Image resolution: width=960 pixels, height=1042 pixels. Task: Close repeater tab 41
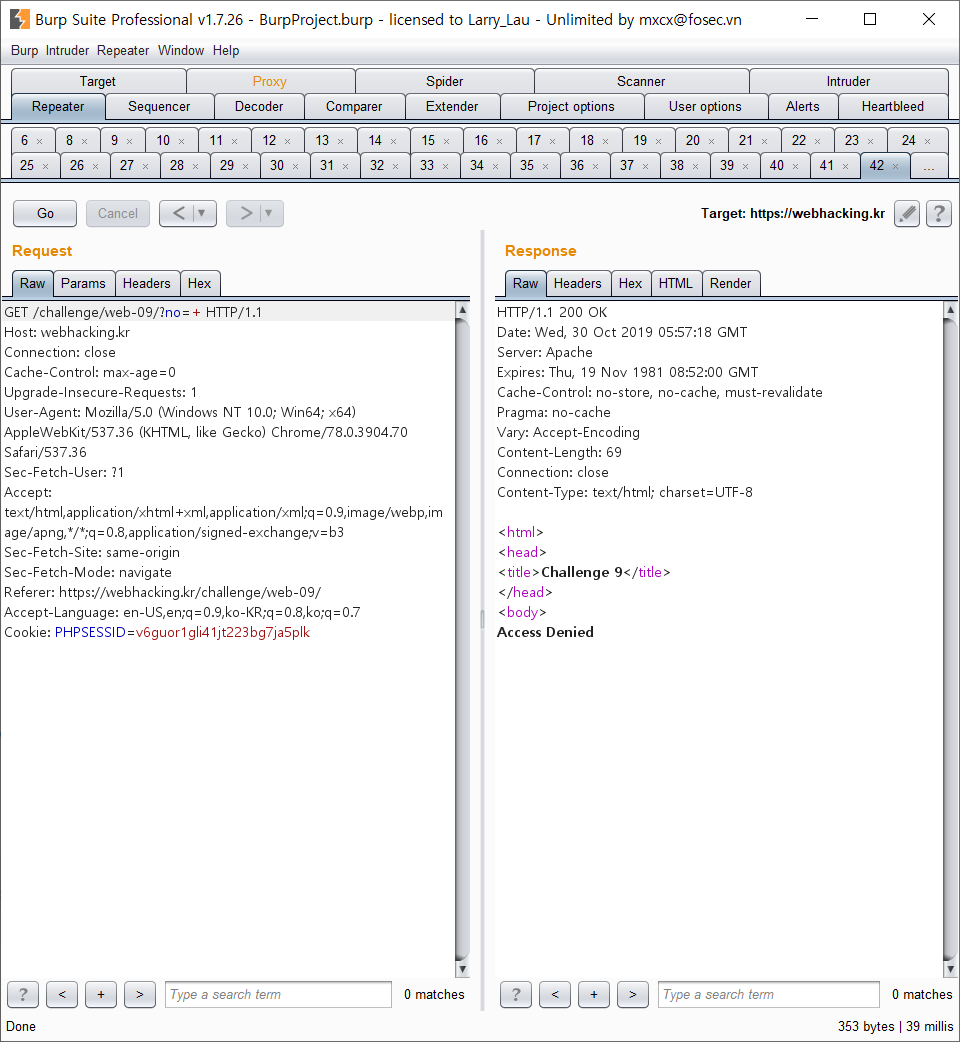(x=845, y=166)
